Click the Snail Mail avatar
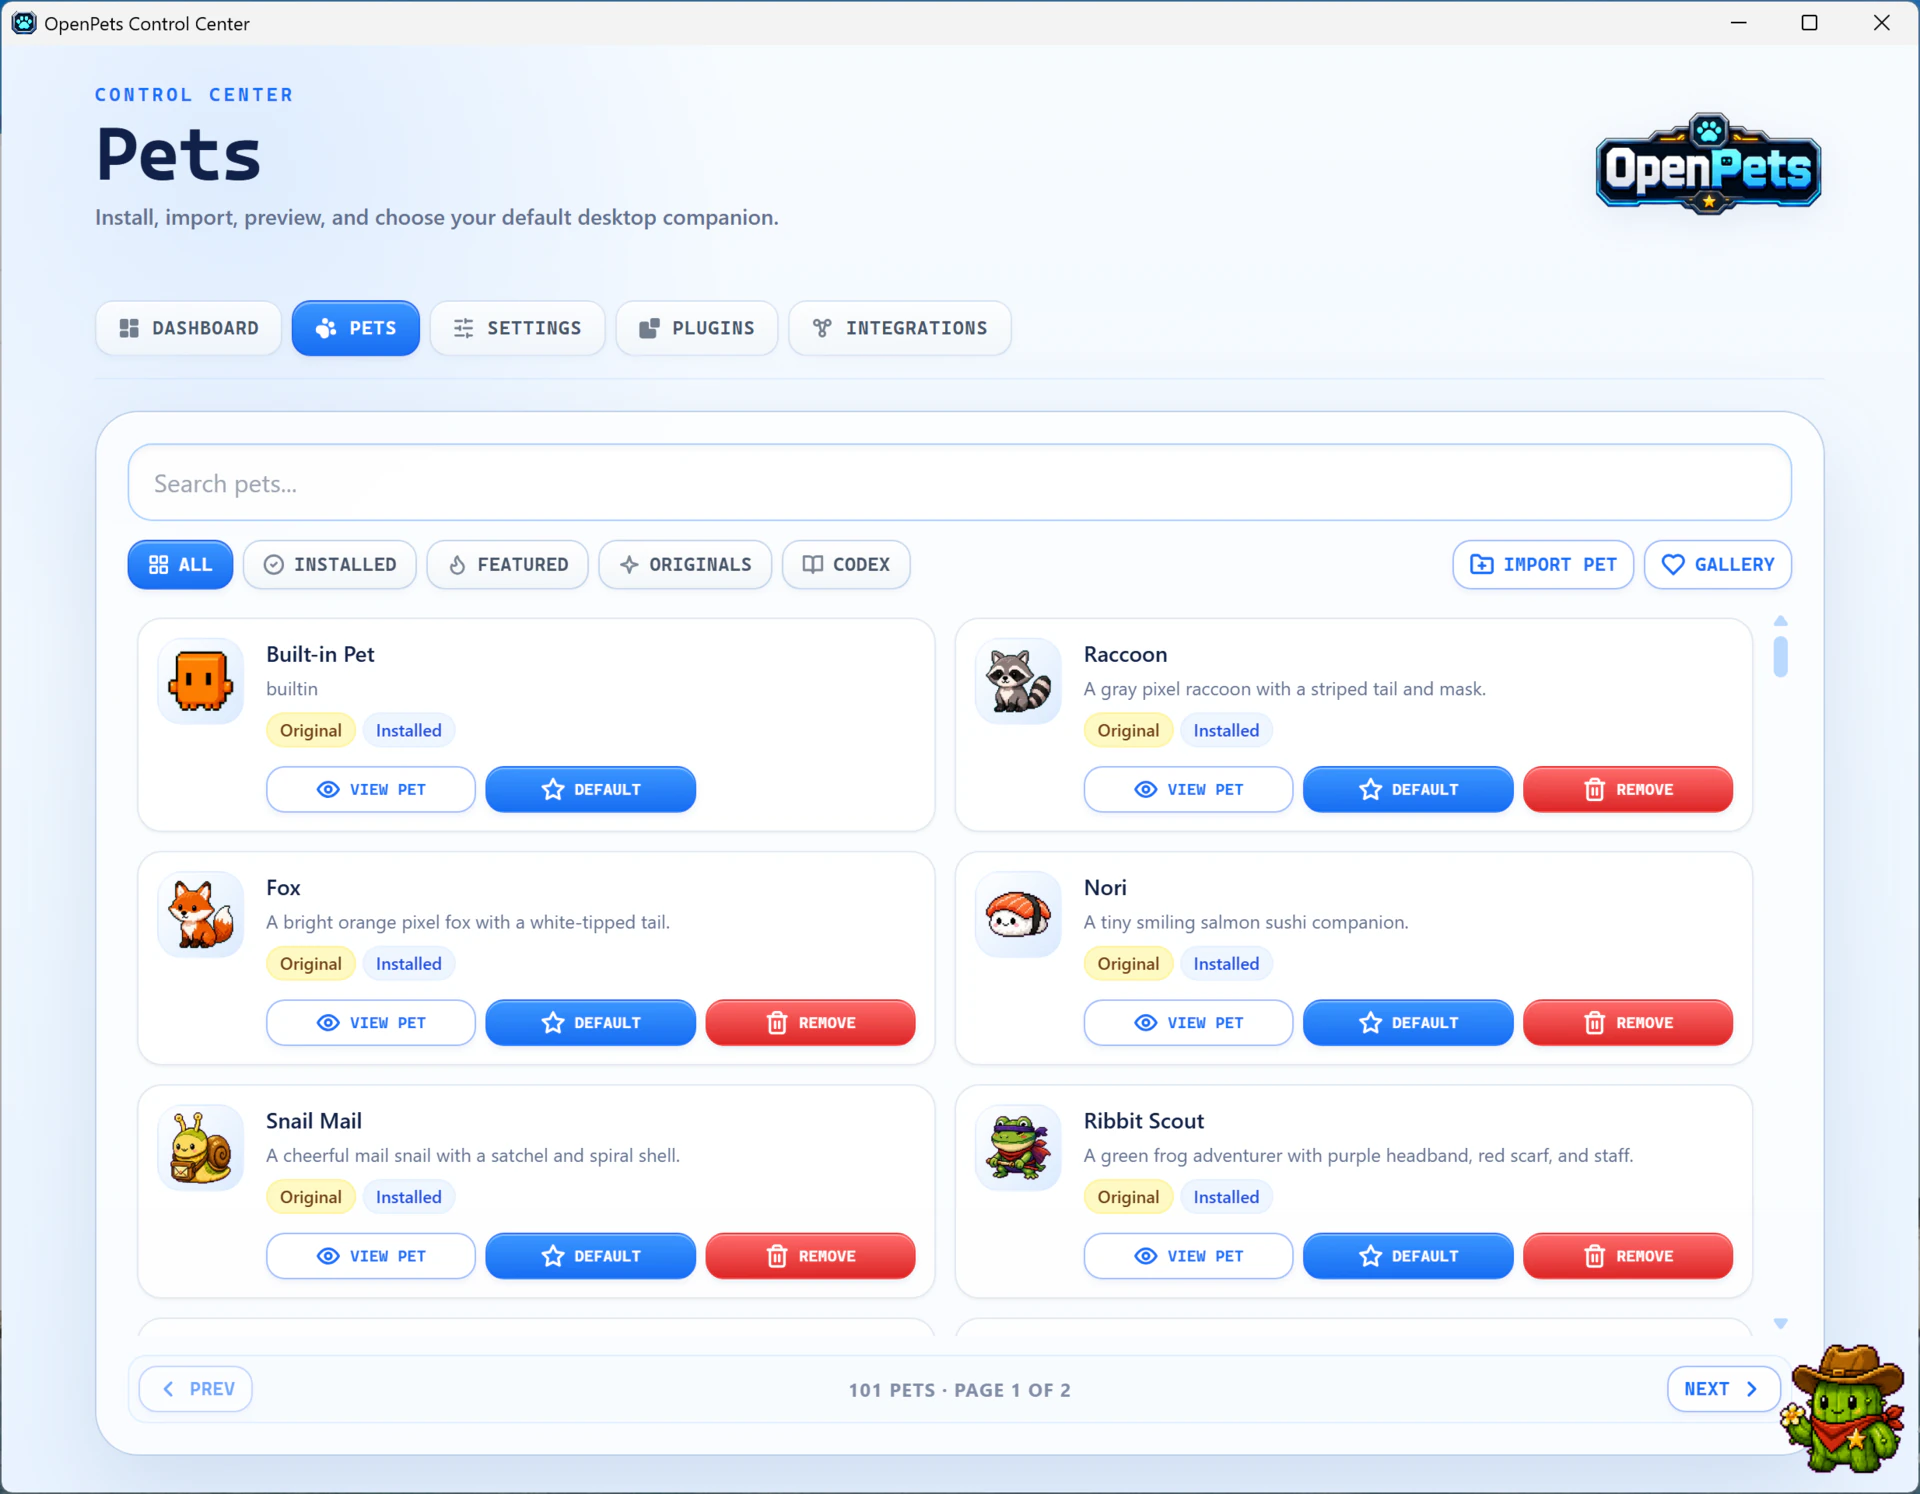 point(201,1148)
